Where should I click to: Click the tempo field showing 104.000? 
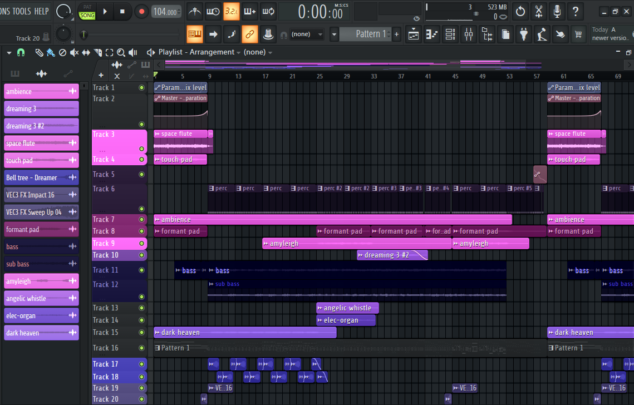tap(166, 11)
